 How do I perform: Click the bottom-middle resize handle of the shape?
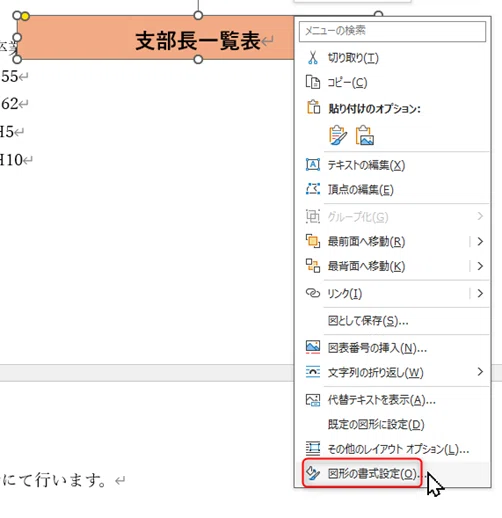click(x=198, y=59)
